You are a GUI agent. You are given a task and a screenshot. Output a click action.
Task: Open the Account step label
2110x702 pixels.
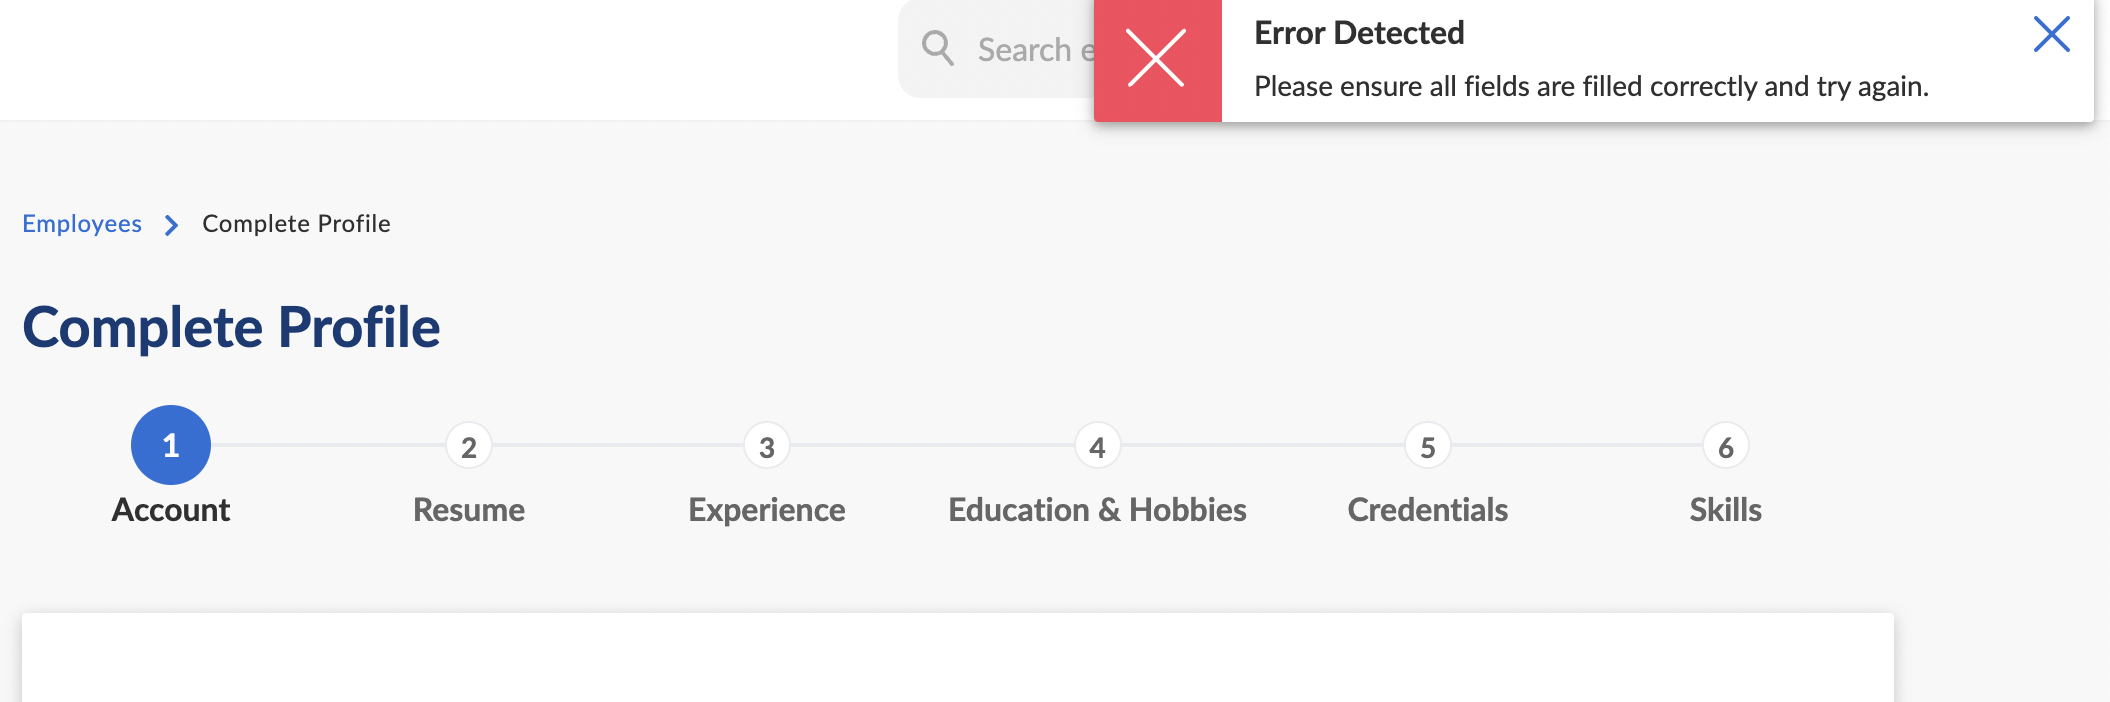coord(171,510)
